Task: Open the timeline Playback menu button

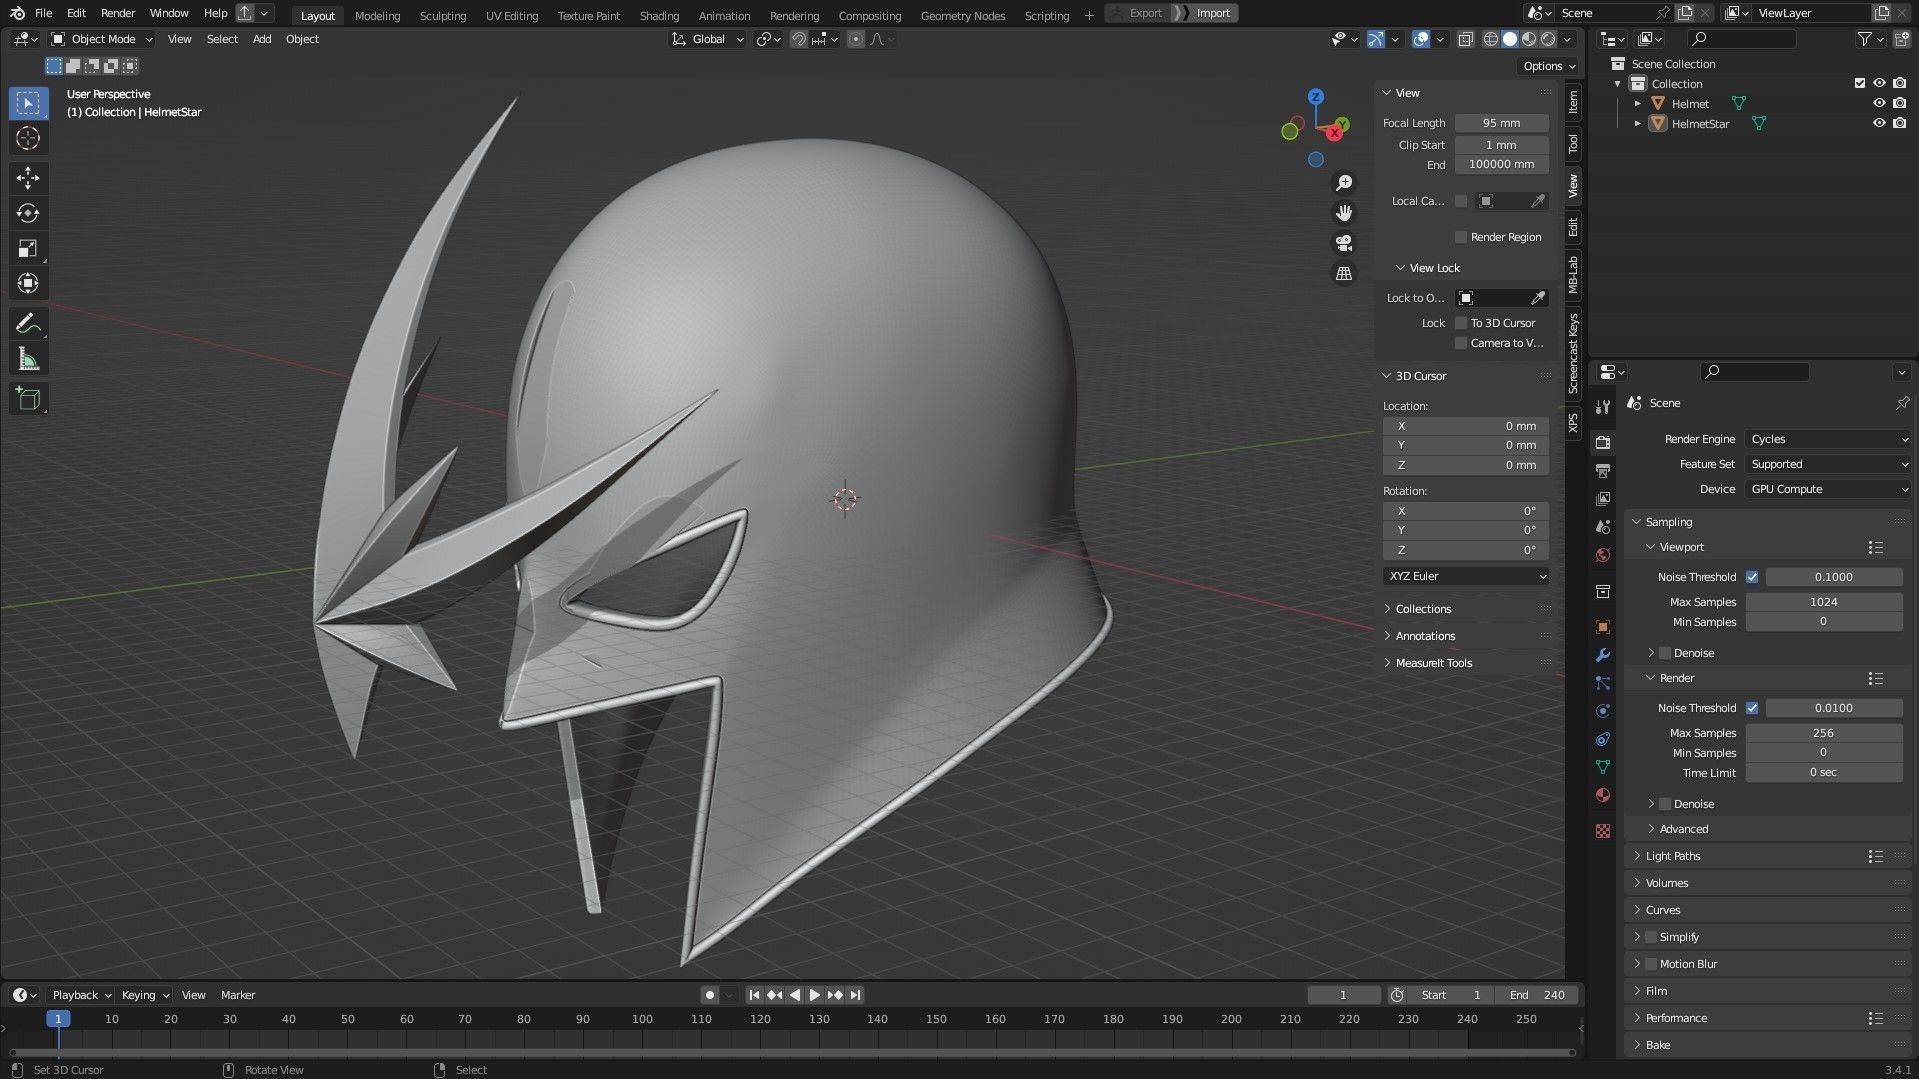Action: click(81, 995)
